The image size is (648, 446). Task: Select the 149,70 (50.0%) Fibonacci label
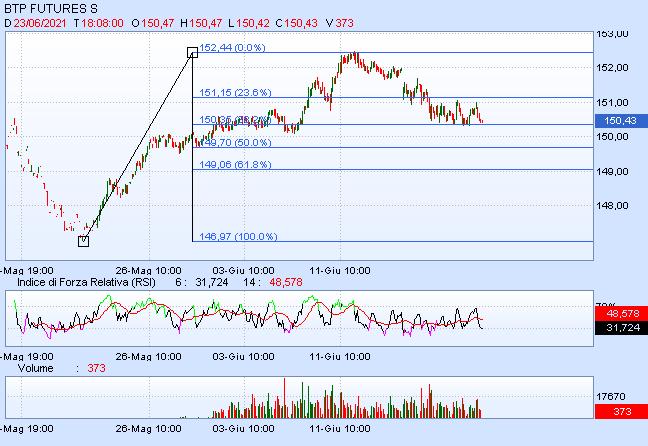pyautogui.click(x=236, y=143)
